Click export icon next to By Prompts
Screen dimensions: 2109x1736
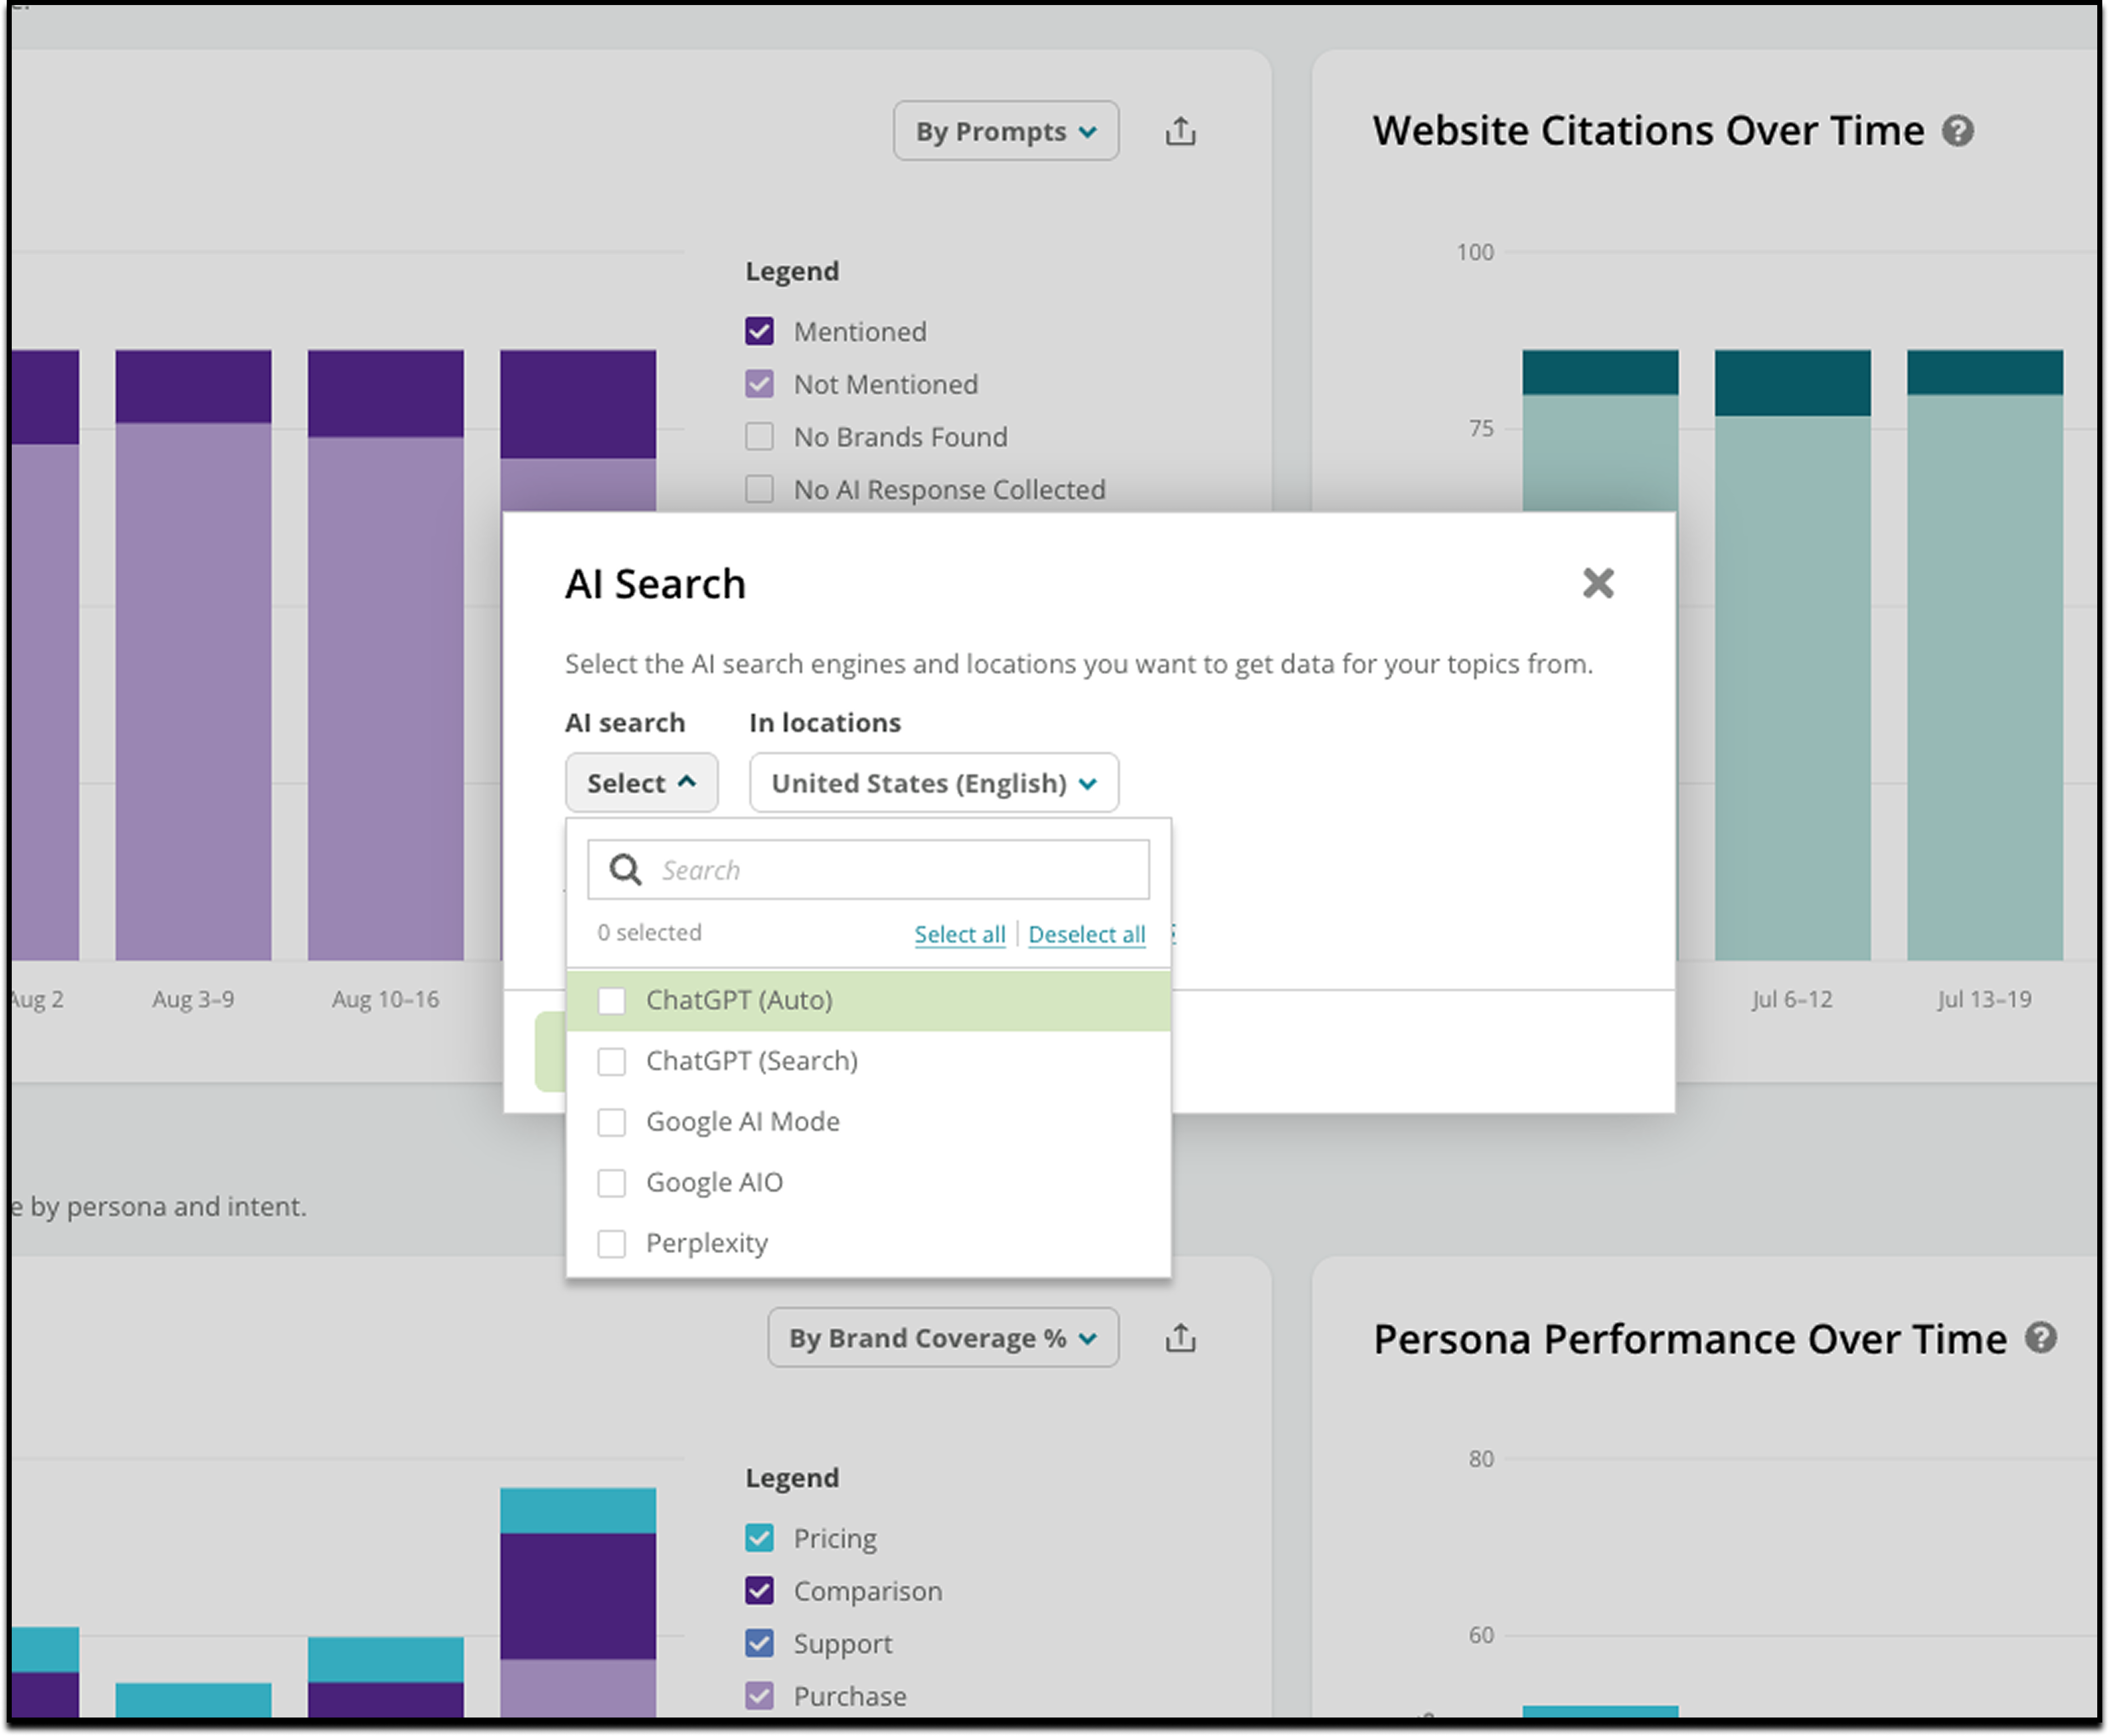[1180, 131]
